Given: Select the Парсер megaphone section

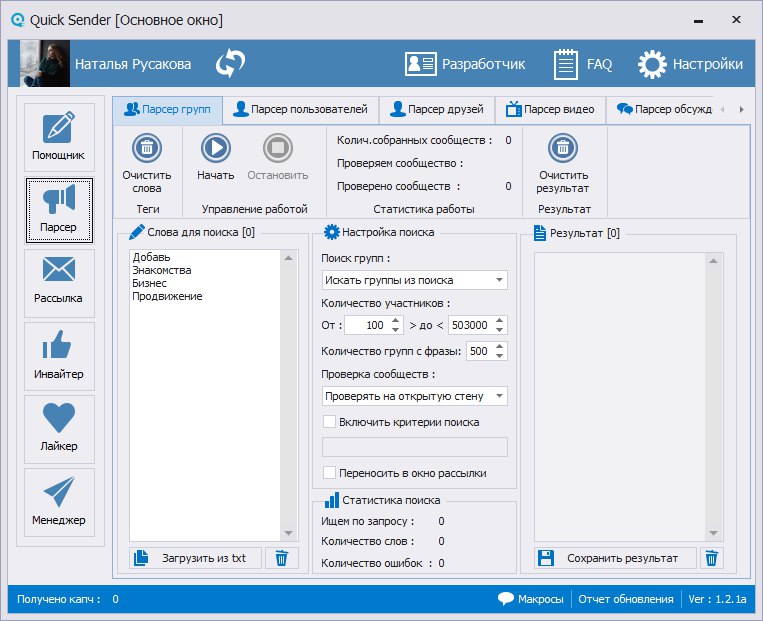Looking at the screenshot, I should click(59, 210).
